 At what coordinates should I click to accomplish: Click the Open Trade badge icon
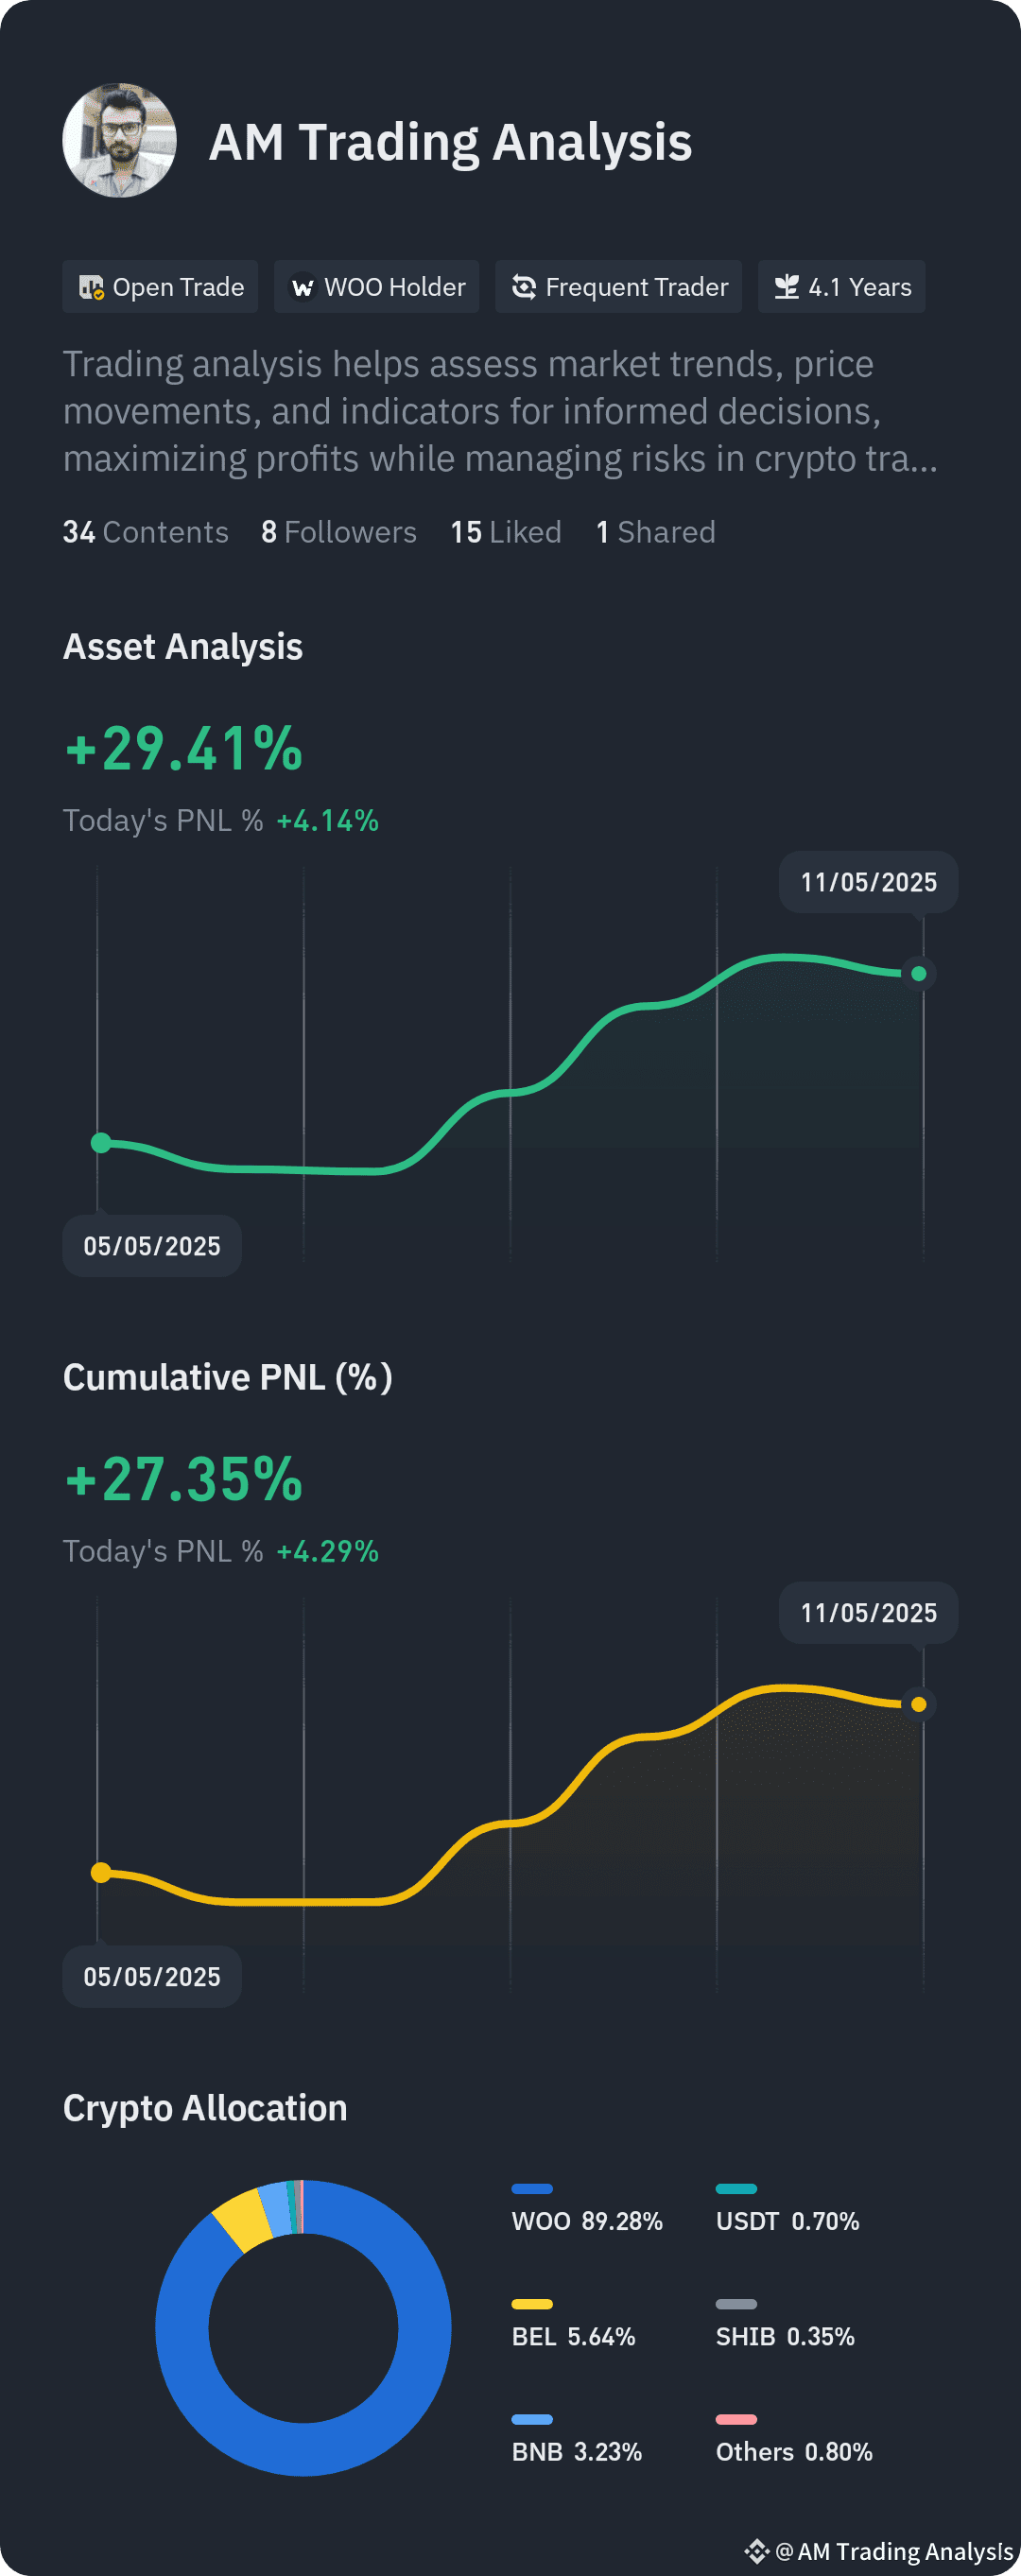[x=91, y=288]
